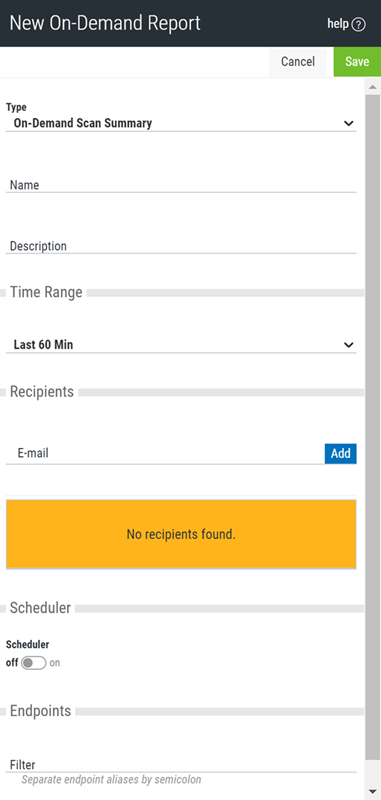The height and width of the screenshot is (800, 381).
Task: Click the Scheduler 'on' label
Action: click(x=55, y=663)
